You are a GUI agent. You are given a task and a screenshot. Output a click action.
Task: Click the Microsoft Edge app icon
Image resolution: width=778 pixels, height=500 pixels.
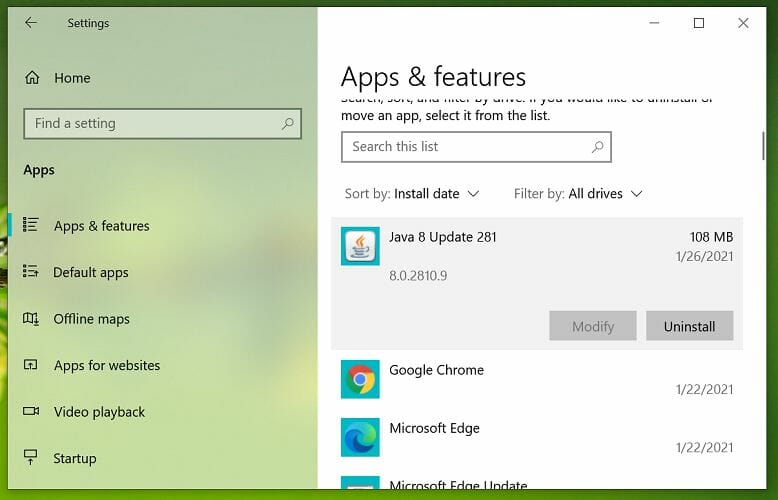[x=360, y=437]
